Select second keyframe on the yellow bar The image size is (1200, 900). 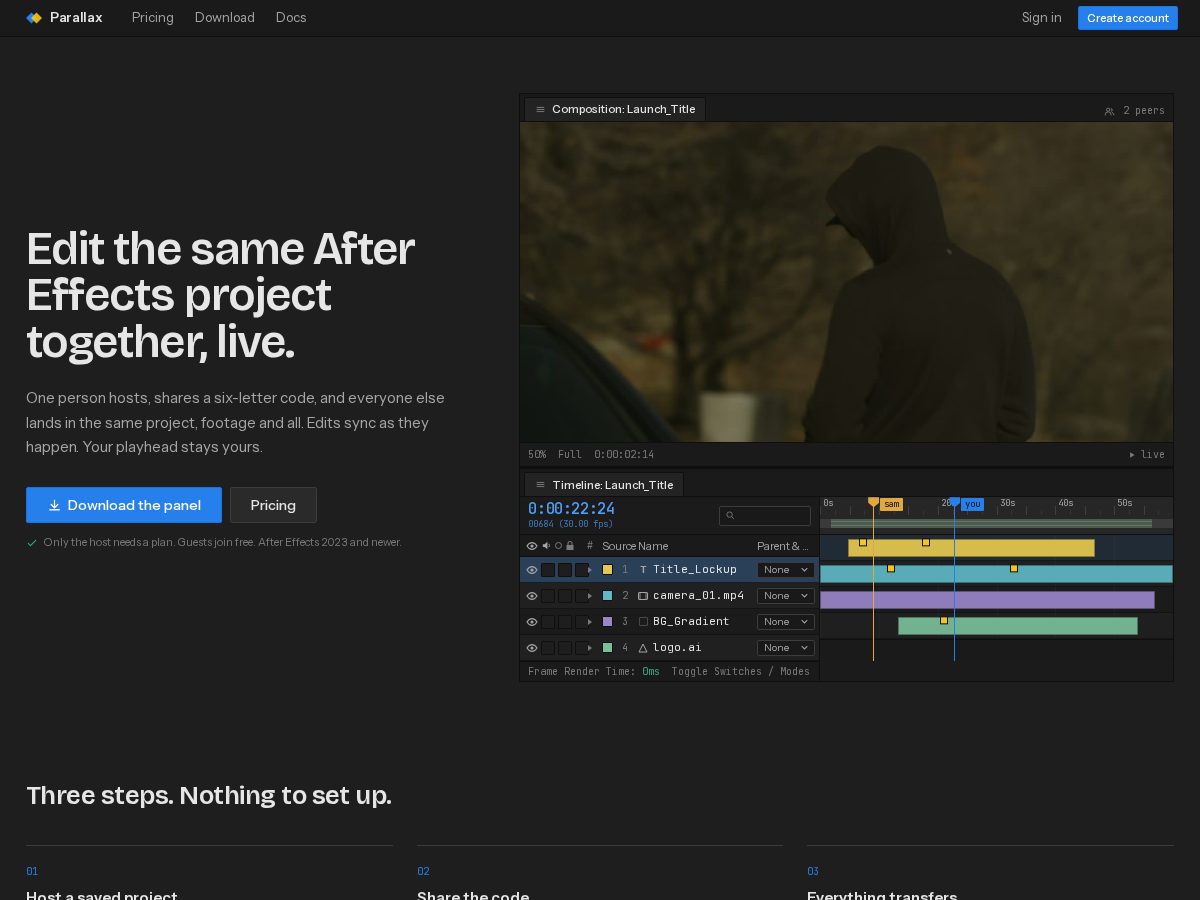point(926,542)
